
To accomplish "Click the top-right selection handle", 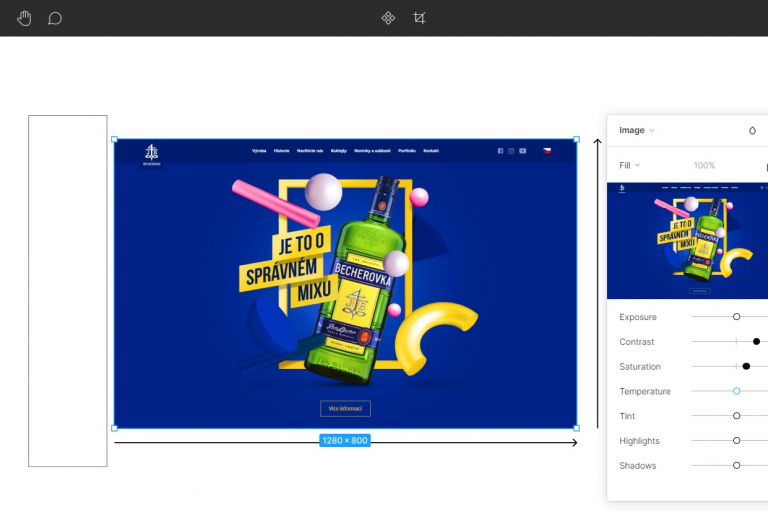I will pos(576,140).
